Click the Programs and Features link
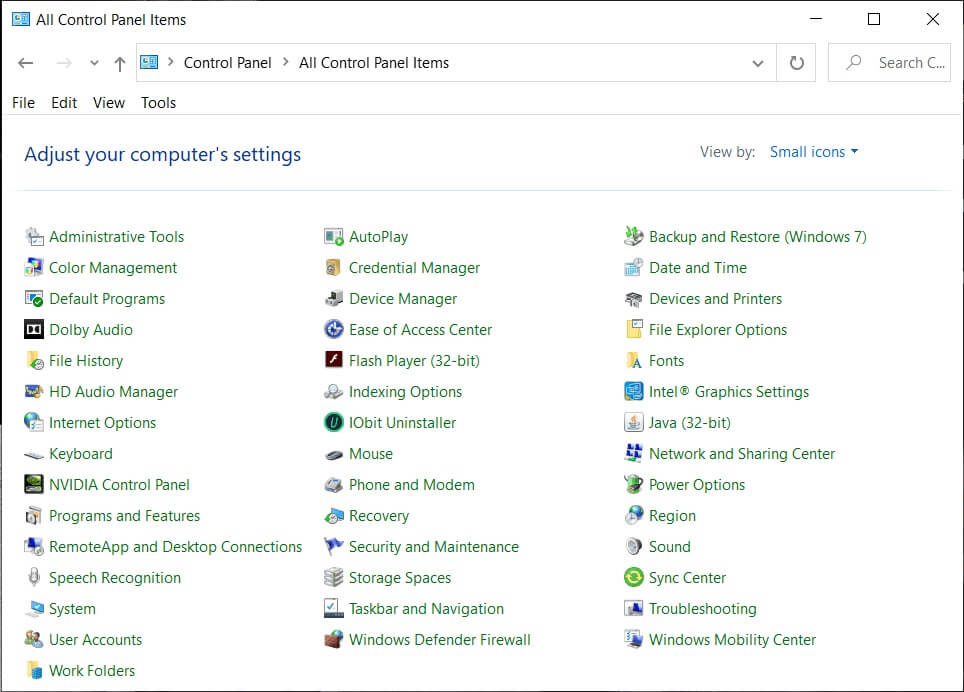The image size is (964, 692). pyautogui.click(x=124, y=516)
